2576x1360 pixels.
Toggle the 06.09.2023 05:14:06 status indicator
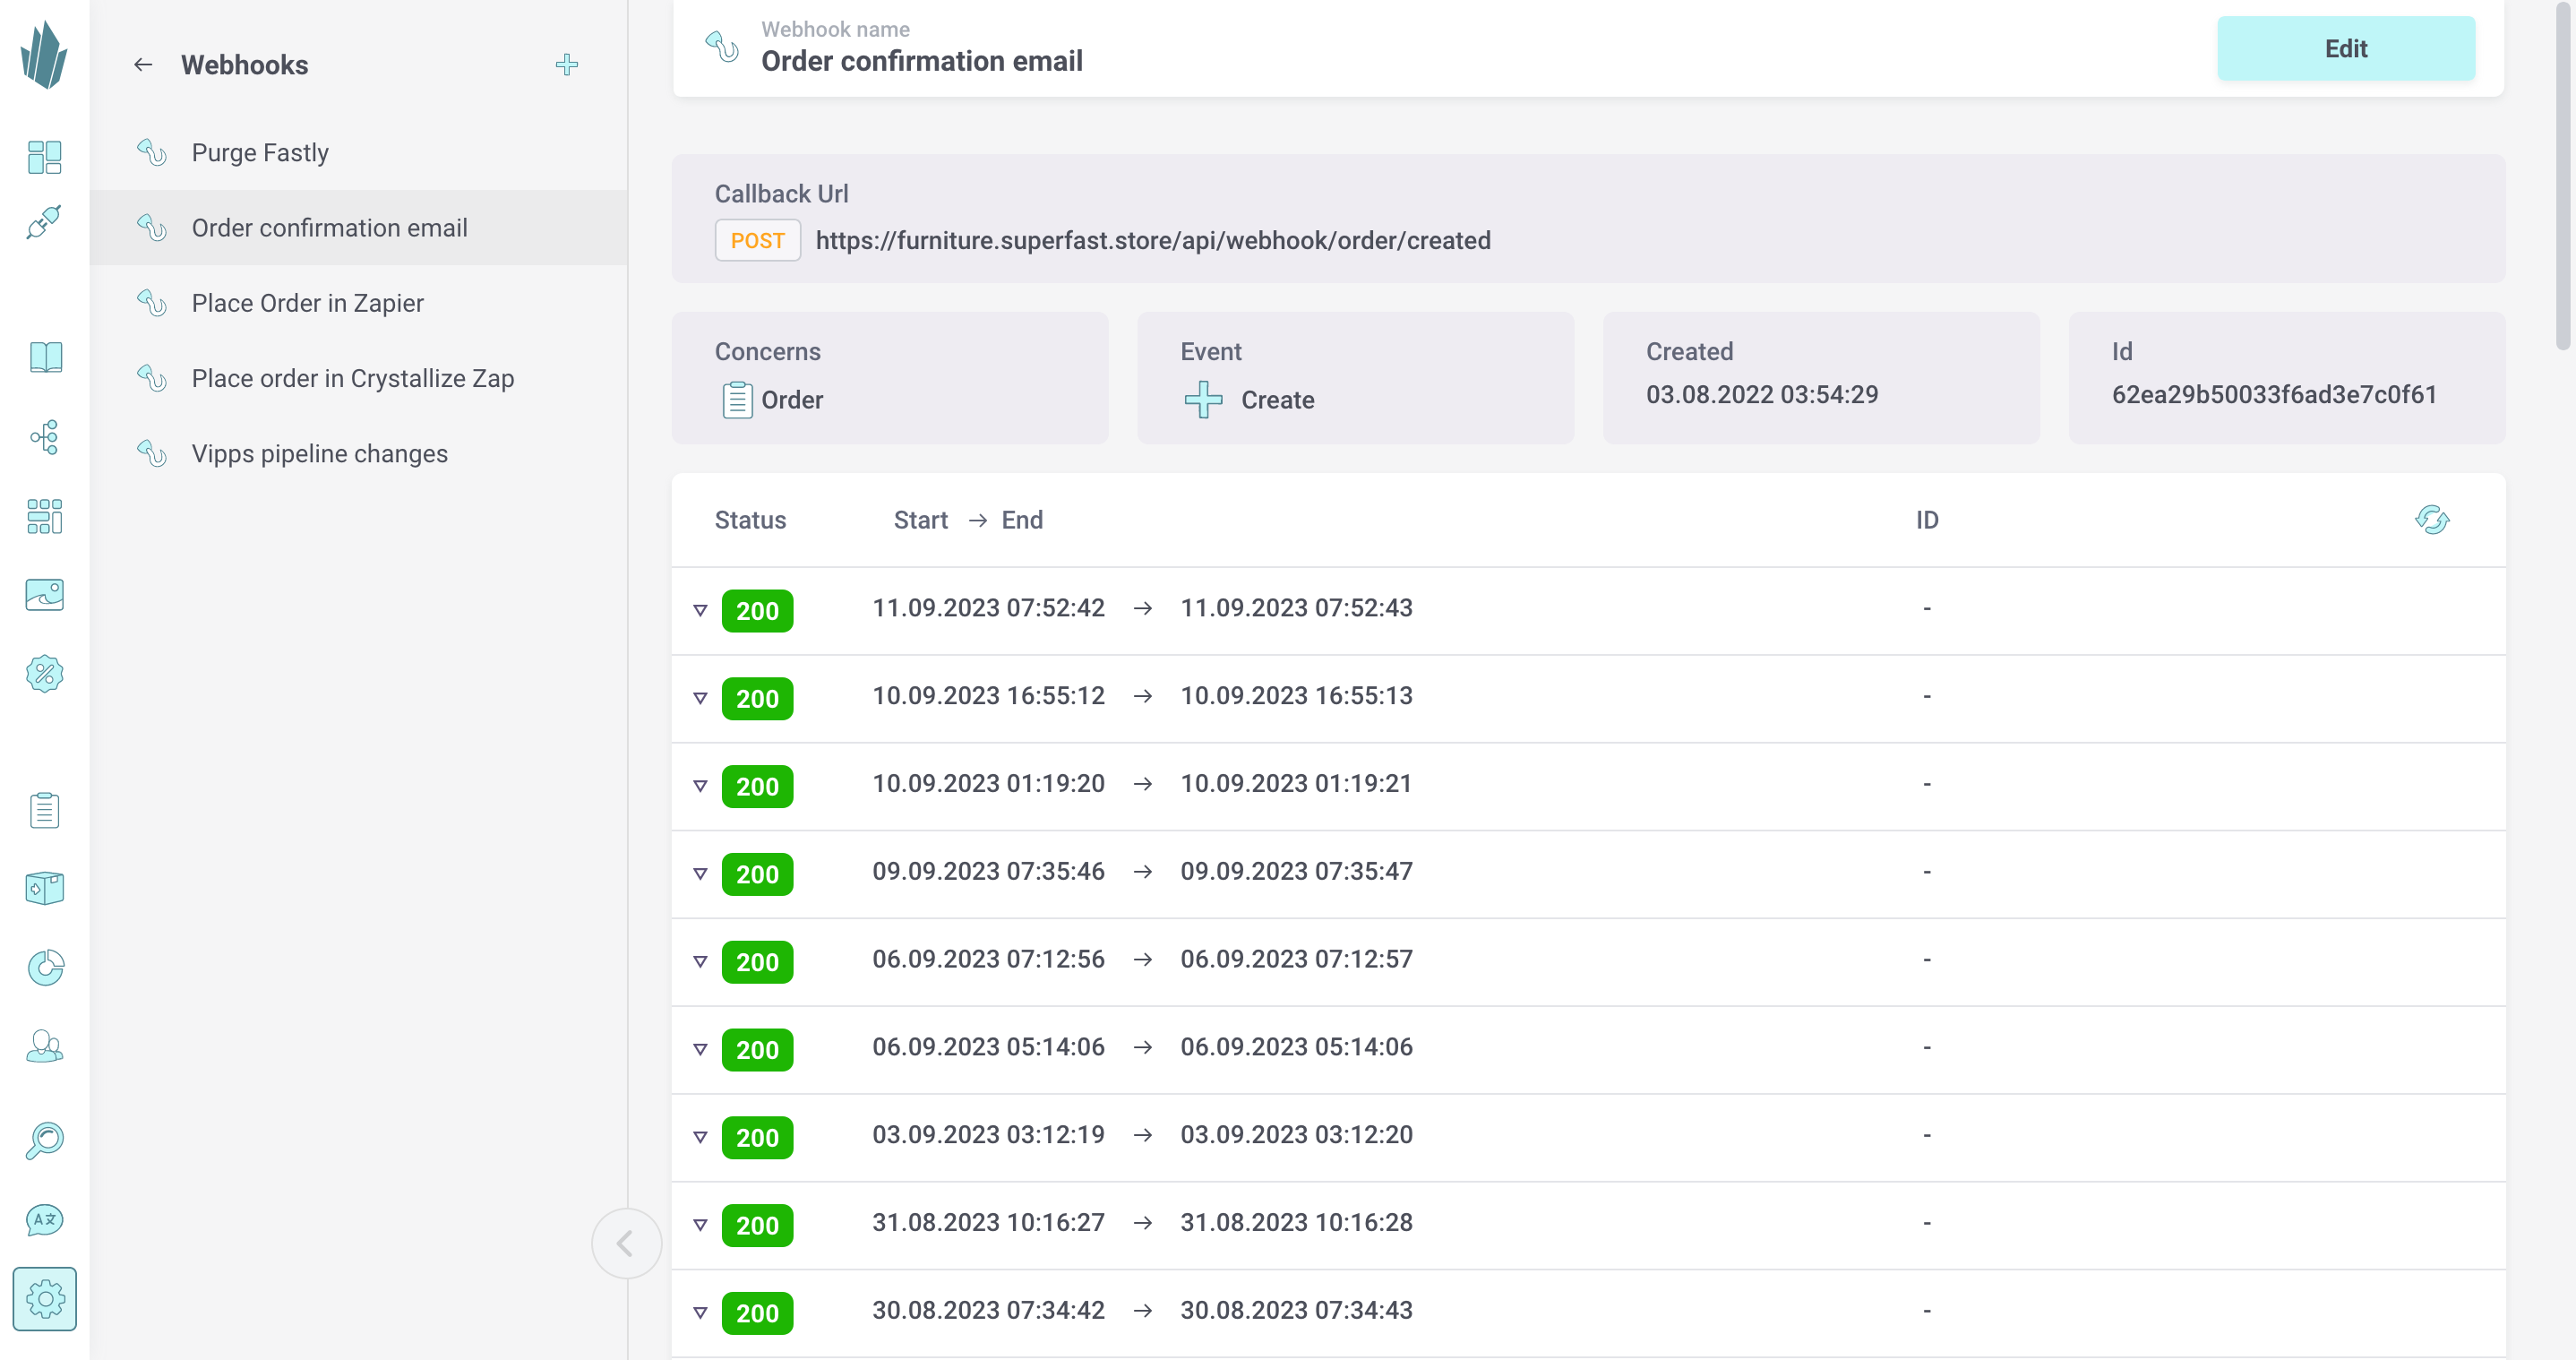(x=699, y=1048)
